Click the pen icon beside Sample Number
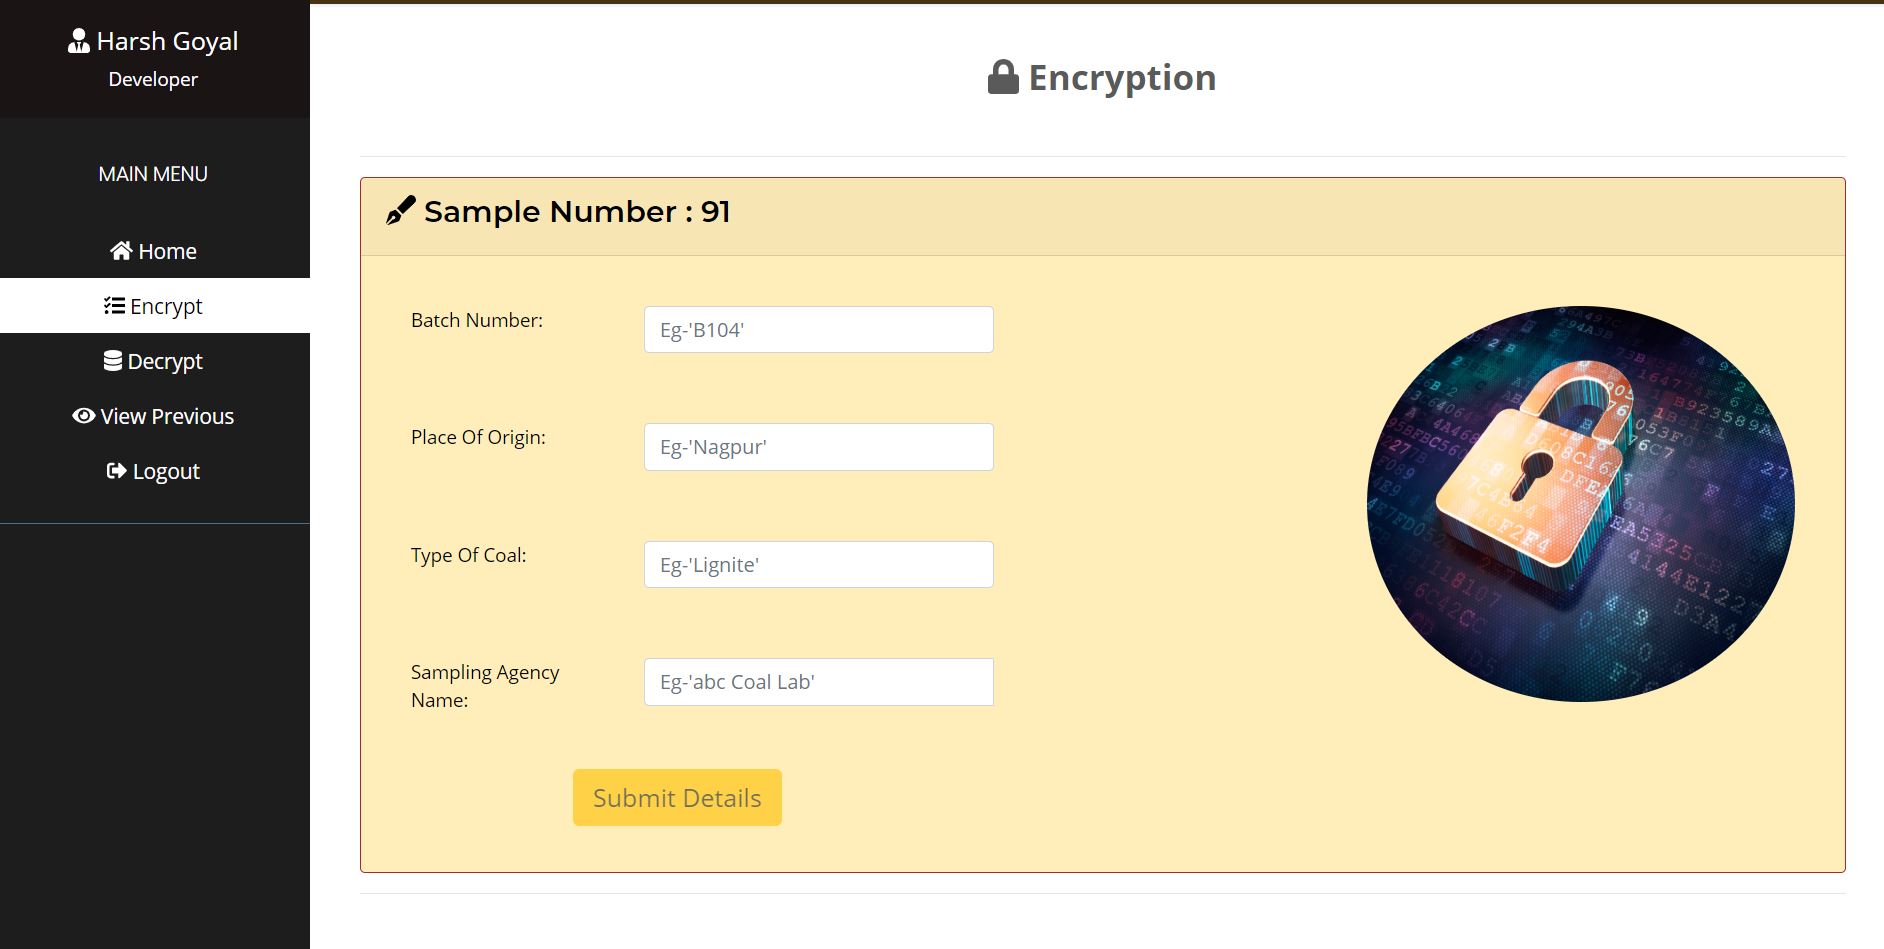 click(400, 211)
